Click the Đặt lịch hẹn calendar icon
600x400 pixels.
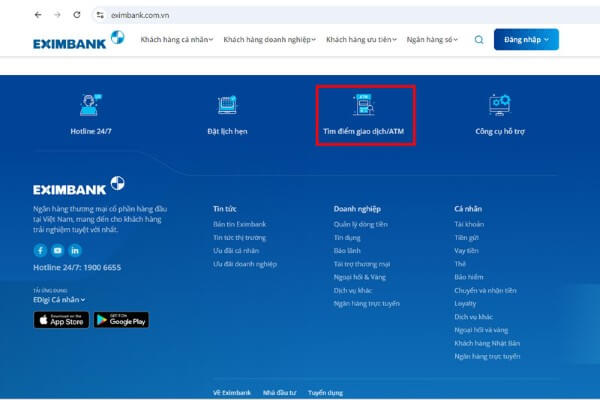tap(227, 105)
